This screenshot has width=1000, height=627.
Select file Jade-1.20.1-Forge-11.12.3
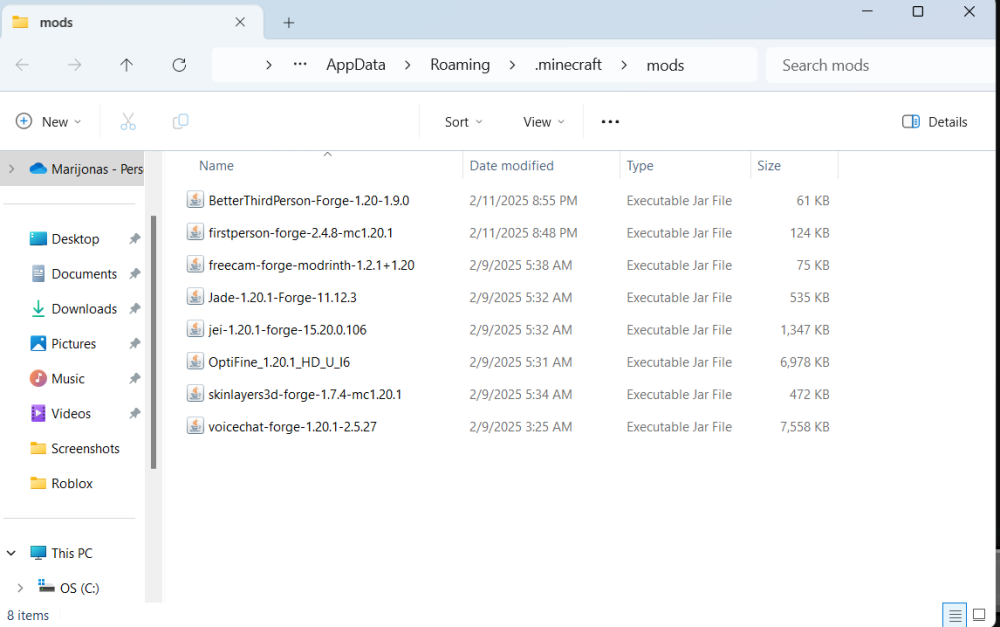(x=282, y=297)
